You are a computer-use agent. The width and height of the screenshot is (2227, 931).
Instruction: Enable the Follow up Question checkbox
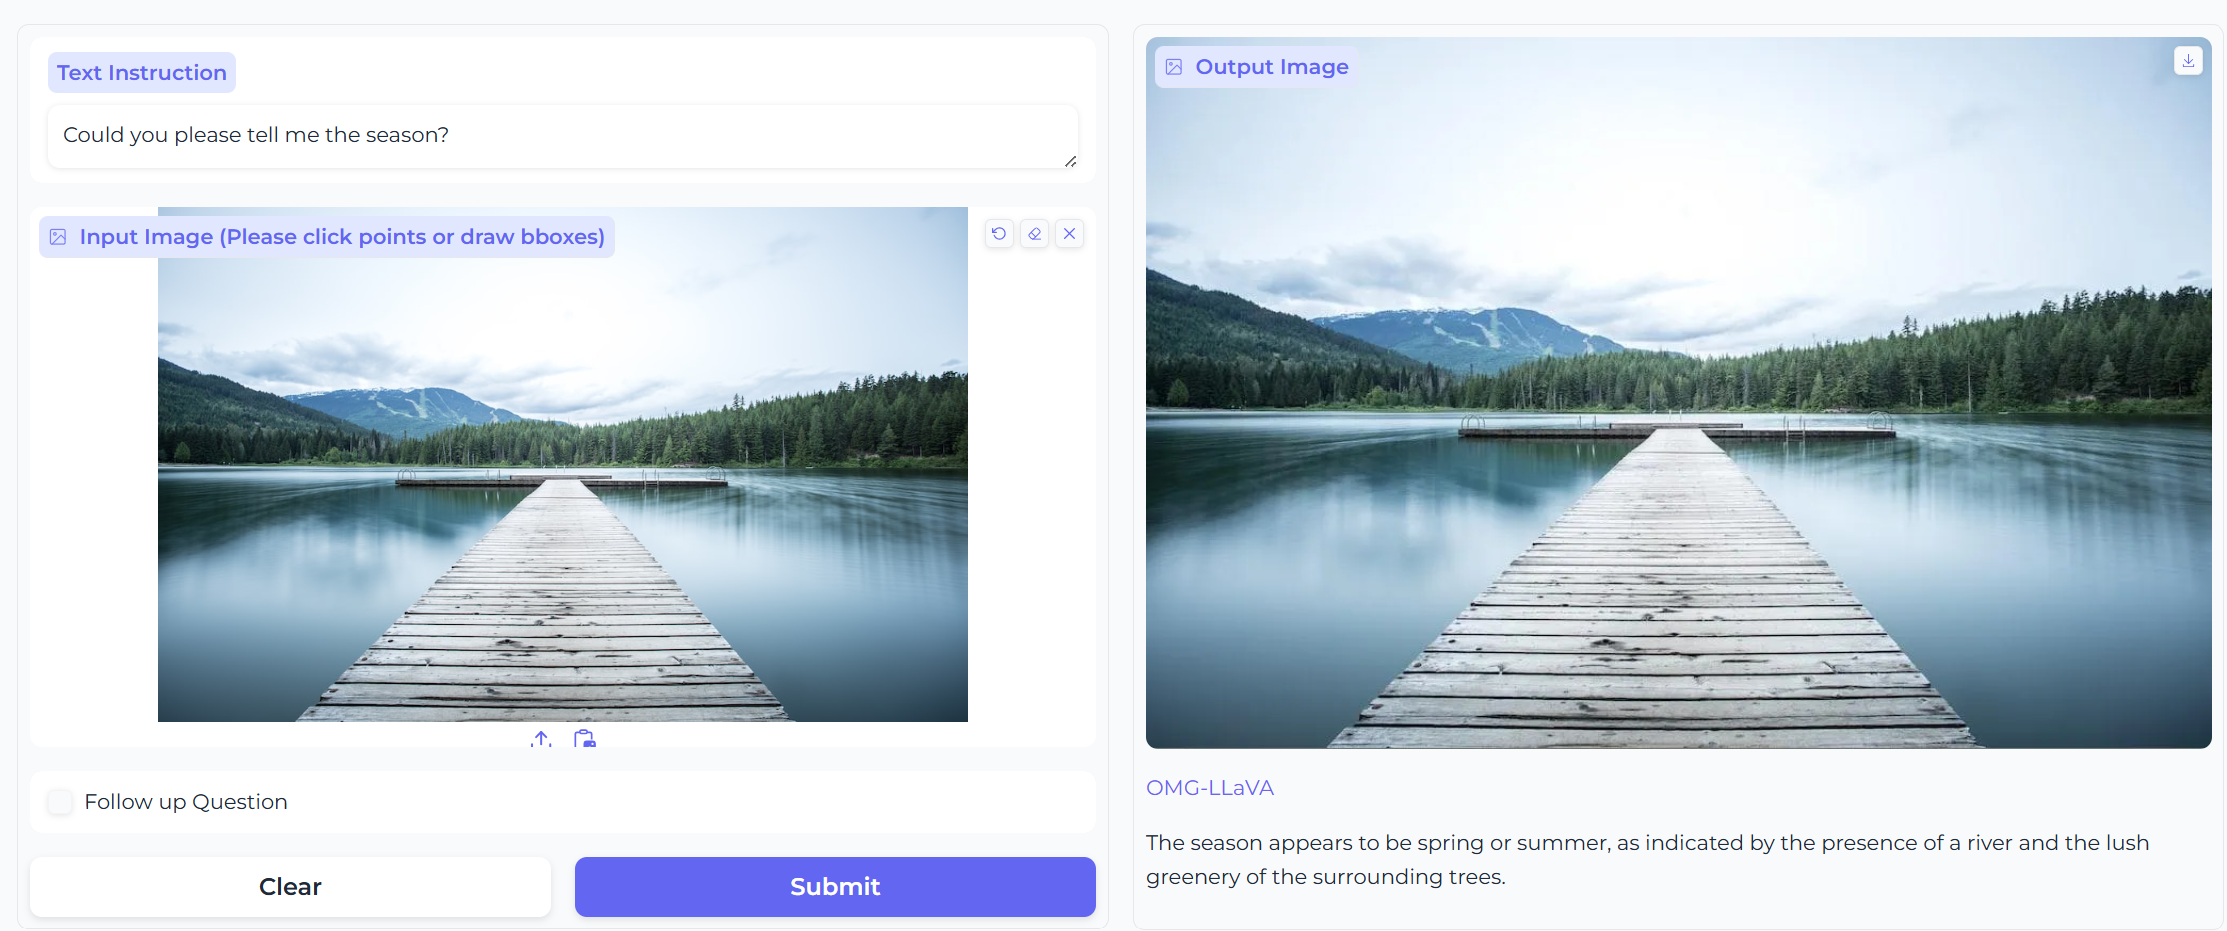click(x=60, y=802)
